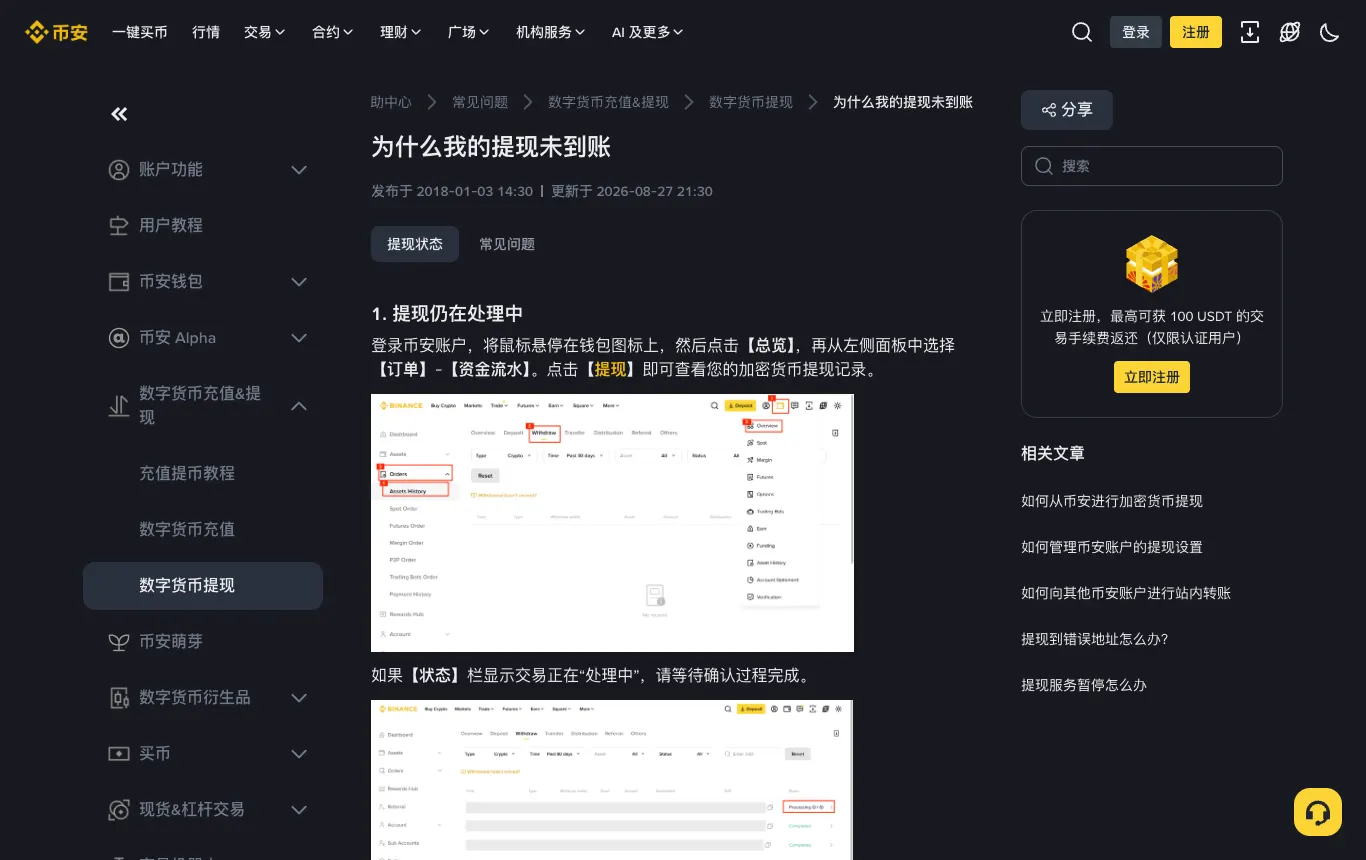Viewport: 1366px width, 860px height.
Task: Expand the 币安 Alpha sidebar section
Action: pos(299,338)
